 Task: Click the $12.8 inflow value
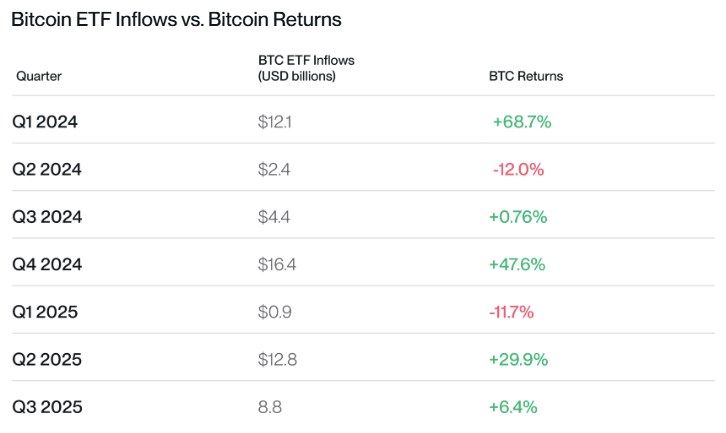click(x=276, y=360)
